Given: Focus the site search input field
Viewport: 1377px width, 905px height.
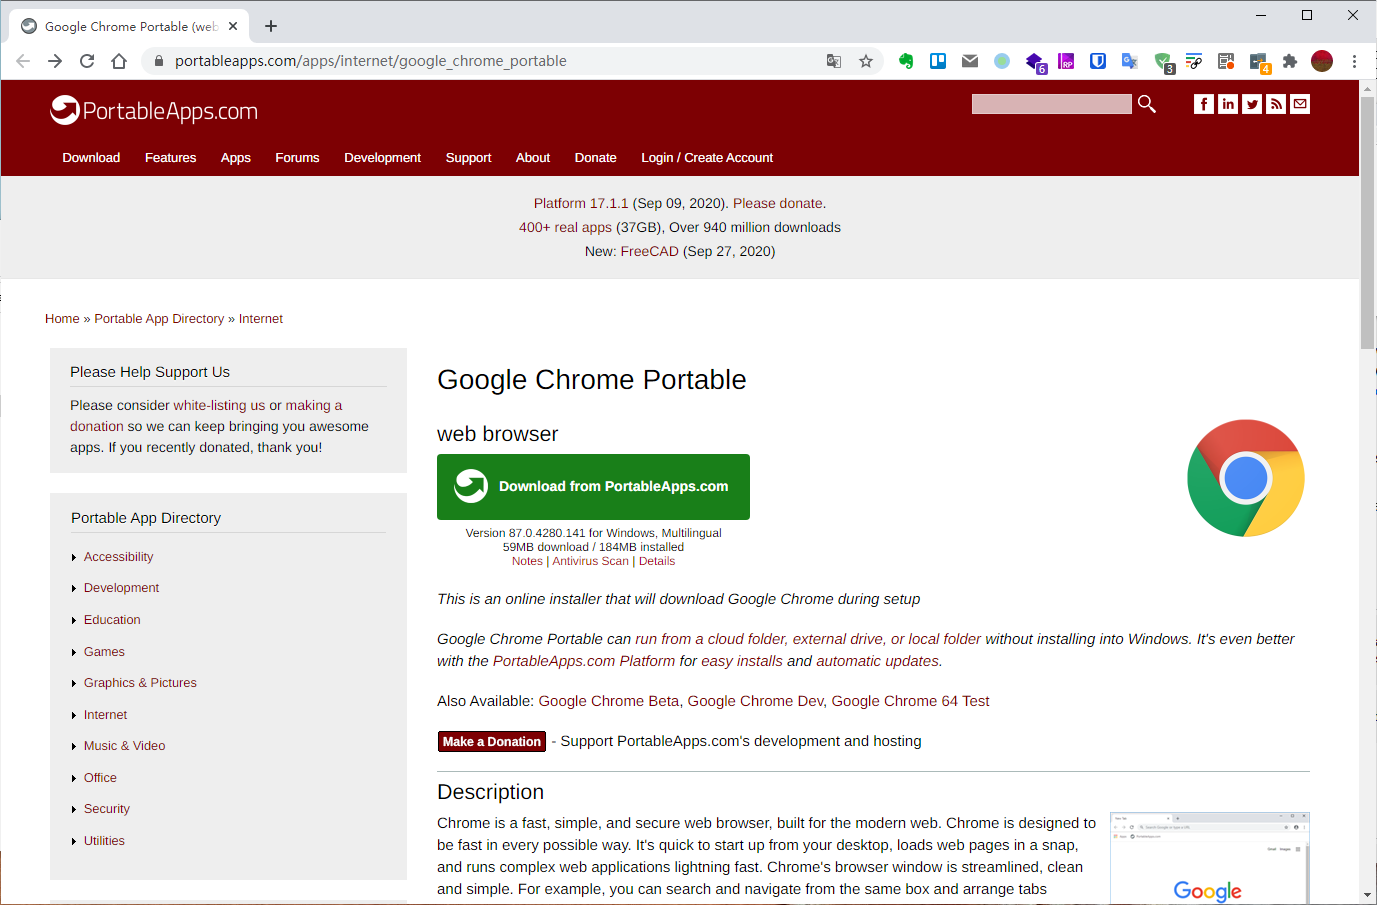Looking at the screenshot, I should pyautogui.click(x=1052, y=104).
